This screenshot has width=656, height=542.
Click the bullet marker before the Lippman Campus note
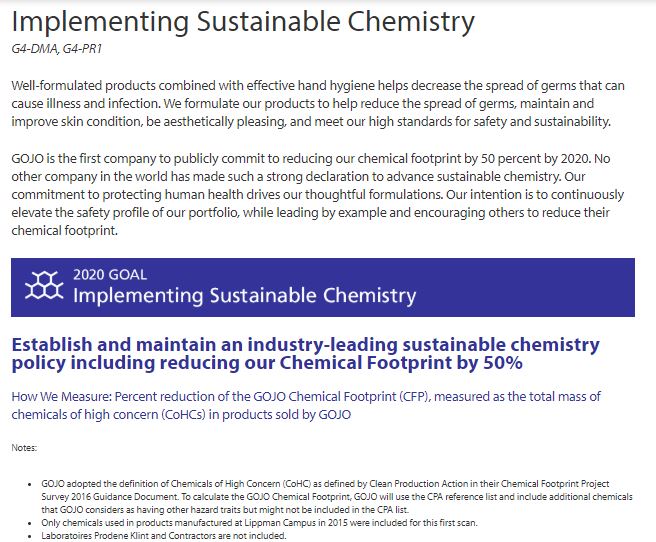click(30, 523)
